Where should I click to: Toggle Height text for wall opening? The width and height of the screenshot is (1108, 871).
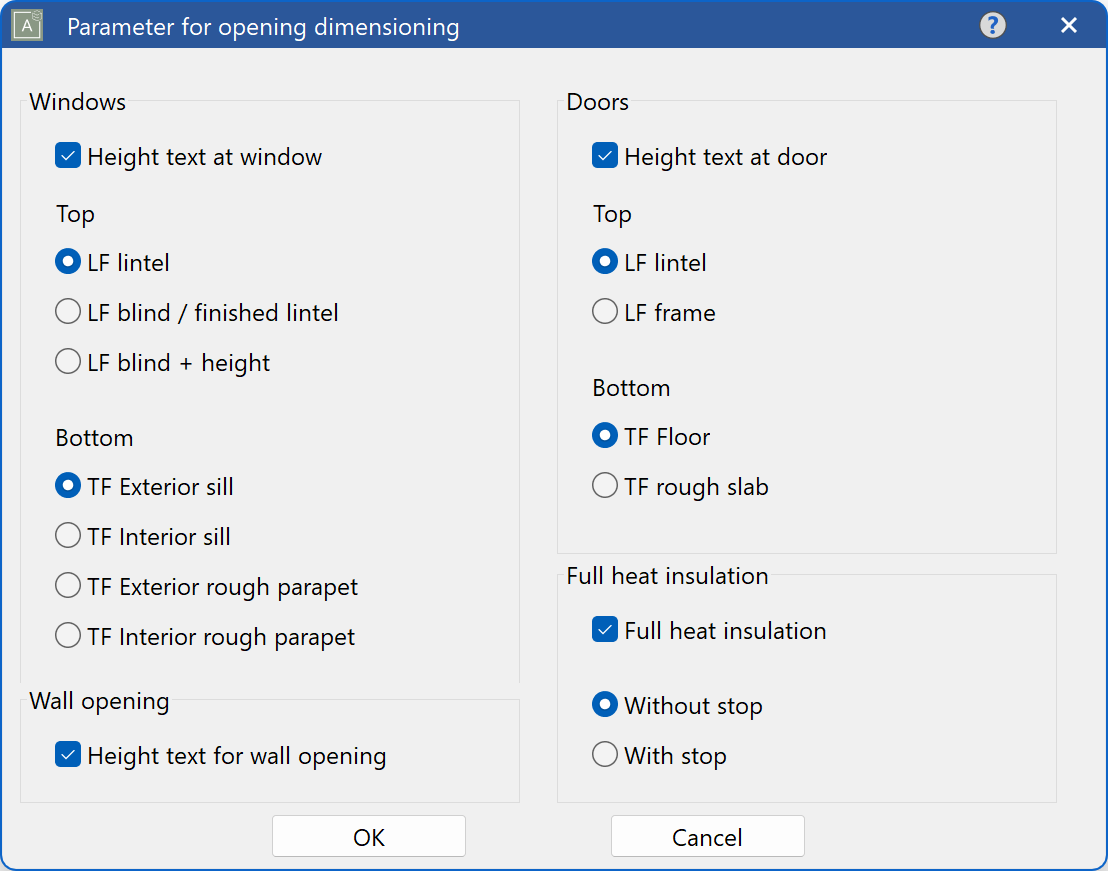coord(67,755)
